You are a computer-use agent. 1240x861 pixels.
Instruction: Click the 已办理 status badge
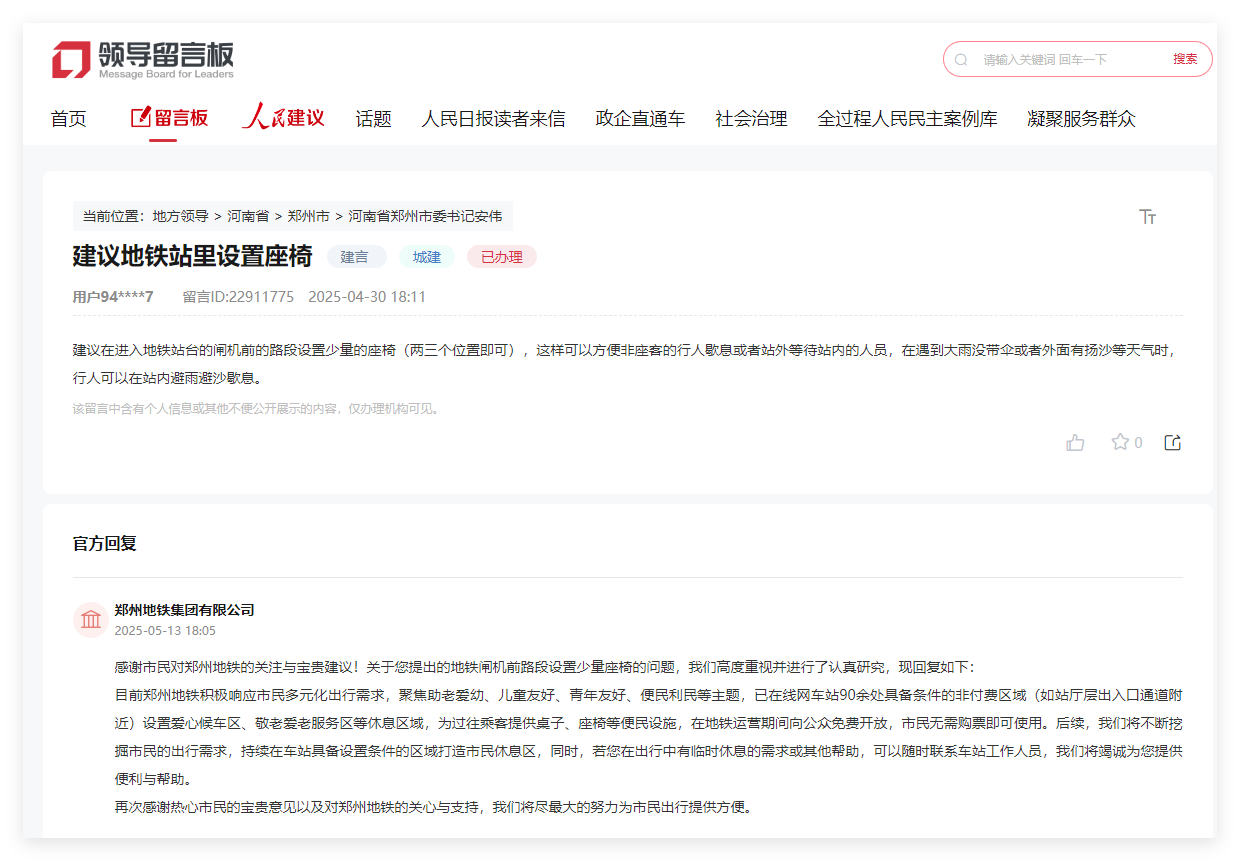tap(501, 256)
